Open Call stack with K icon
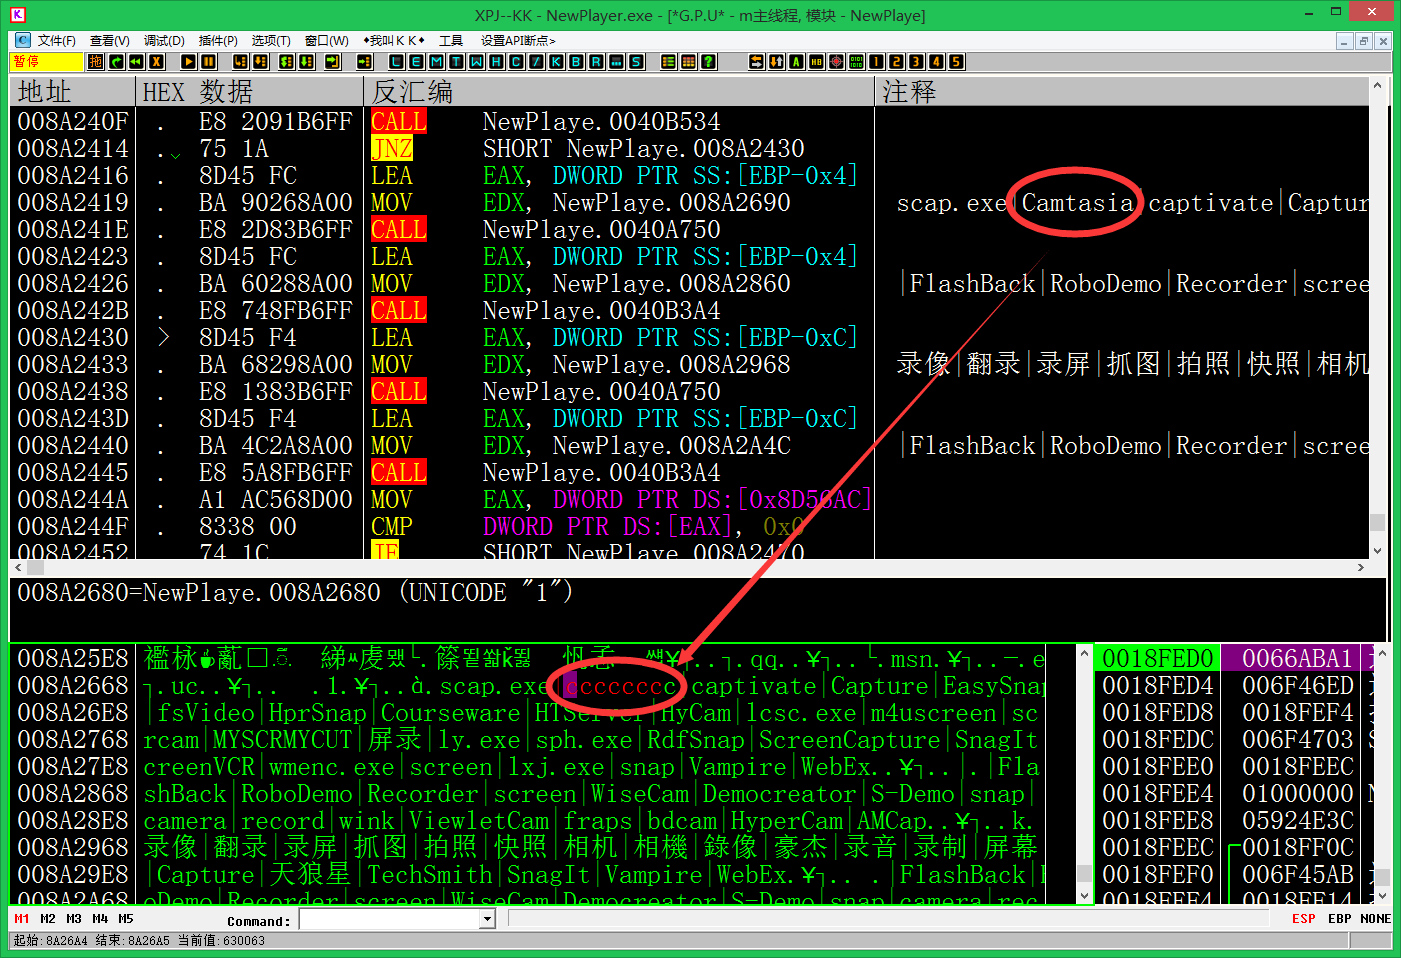Screen dimensions: 1401x958 557,62
